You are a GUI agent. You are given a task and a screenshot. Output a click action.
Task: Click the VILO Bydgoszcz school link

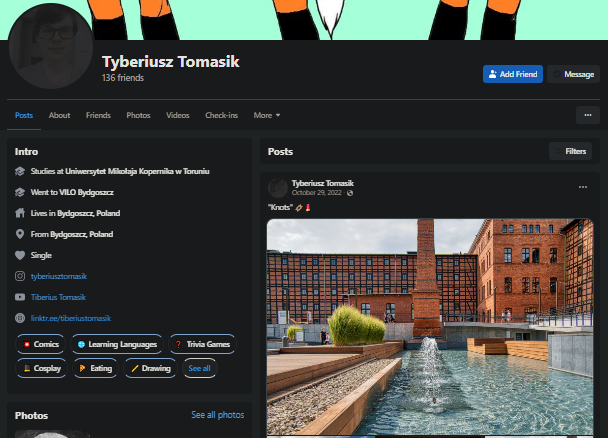click(x=86, y=192)
